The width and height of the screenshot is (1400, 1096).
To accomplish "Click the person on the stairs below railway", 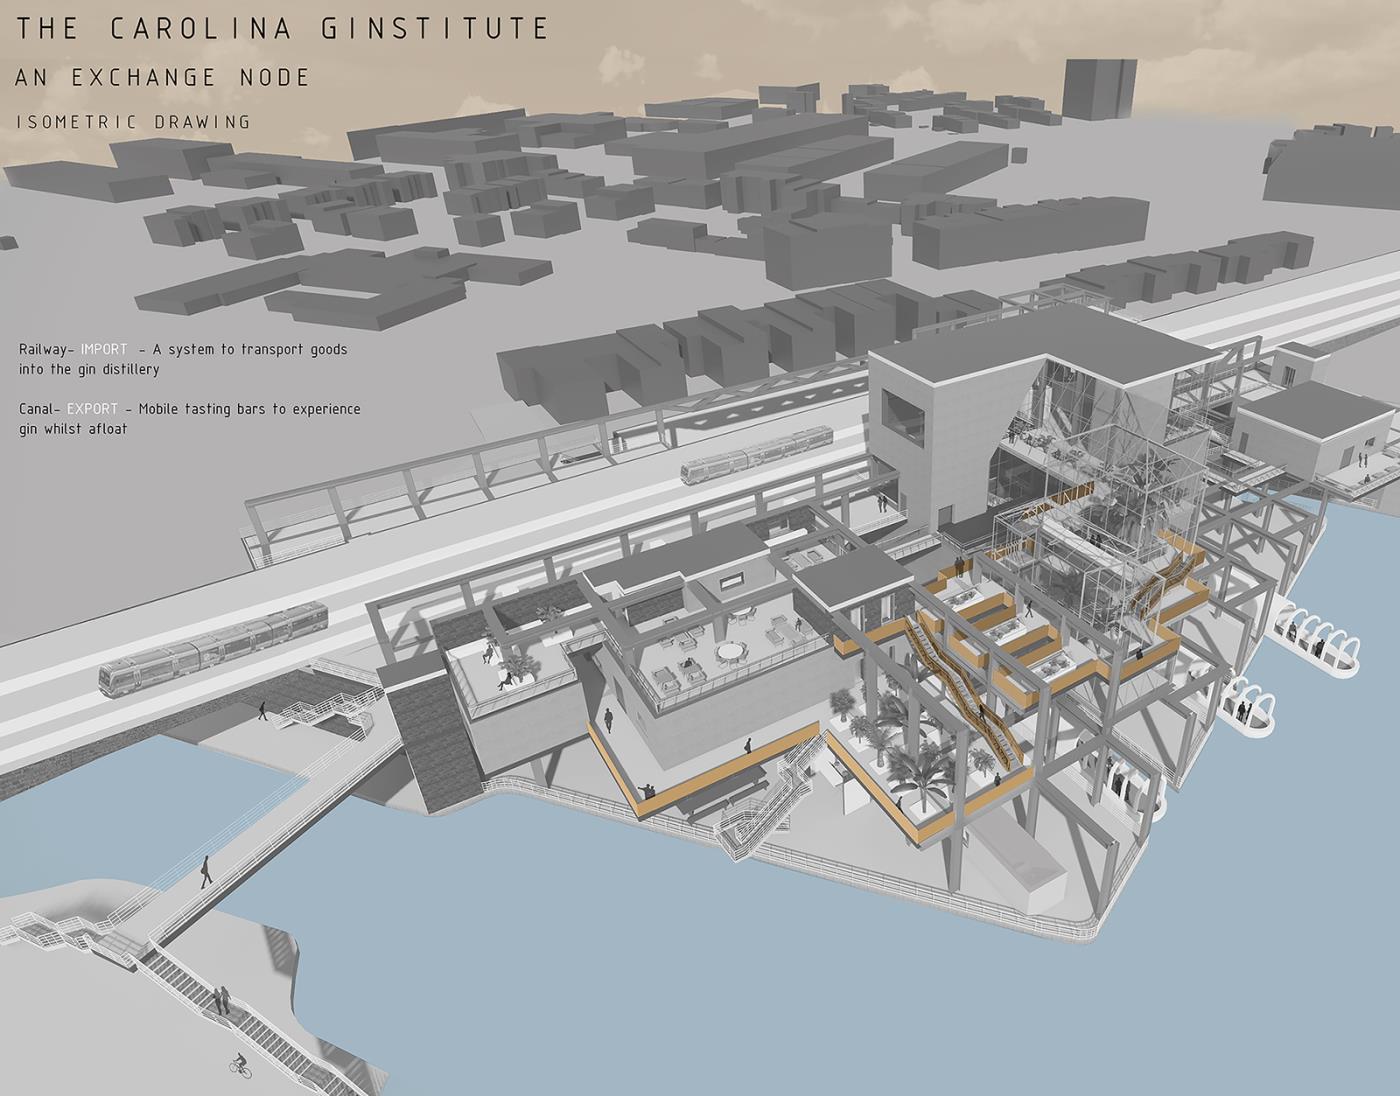I will [262, 710].
